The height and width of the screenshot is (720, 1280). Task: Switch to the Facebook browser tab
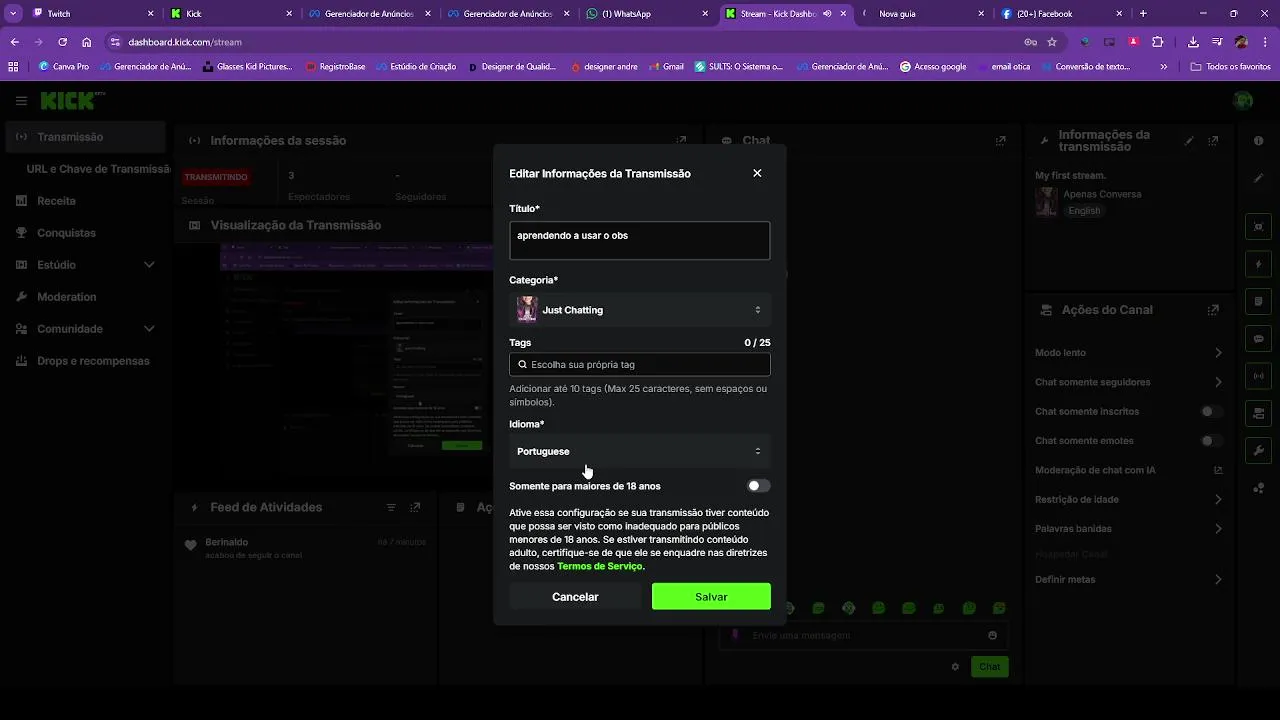1063,14
